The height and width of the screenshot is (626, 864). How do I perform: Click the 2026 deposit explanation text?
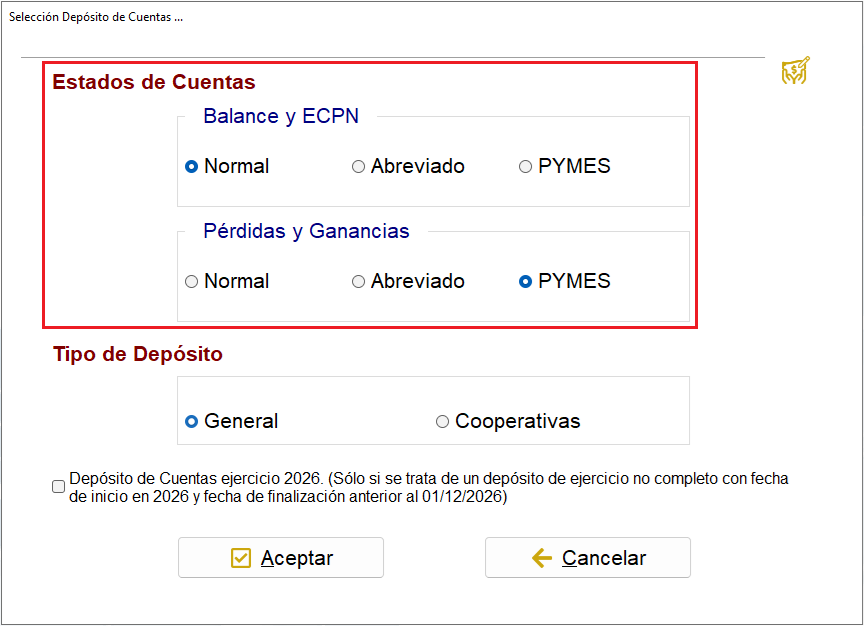429,487
